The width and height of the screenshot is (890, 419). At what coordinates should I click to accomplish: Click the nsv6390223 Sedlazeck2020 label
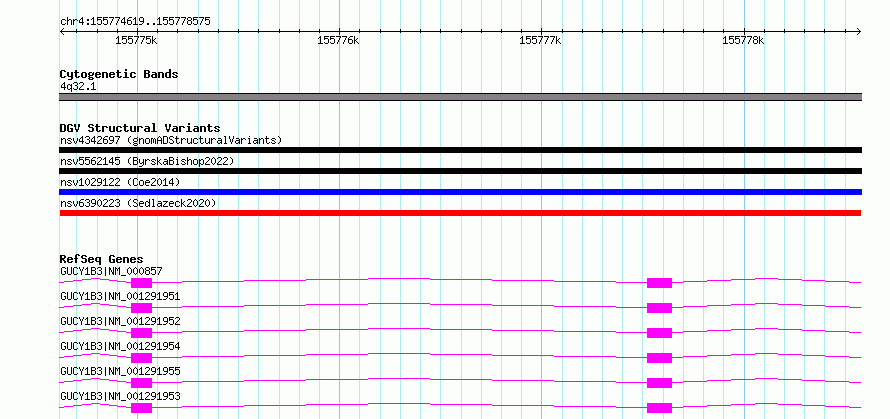138,203
